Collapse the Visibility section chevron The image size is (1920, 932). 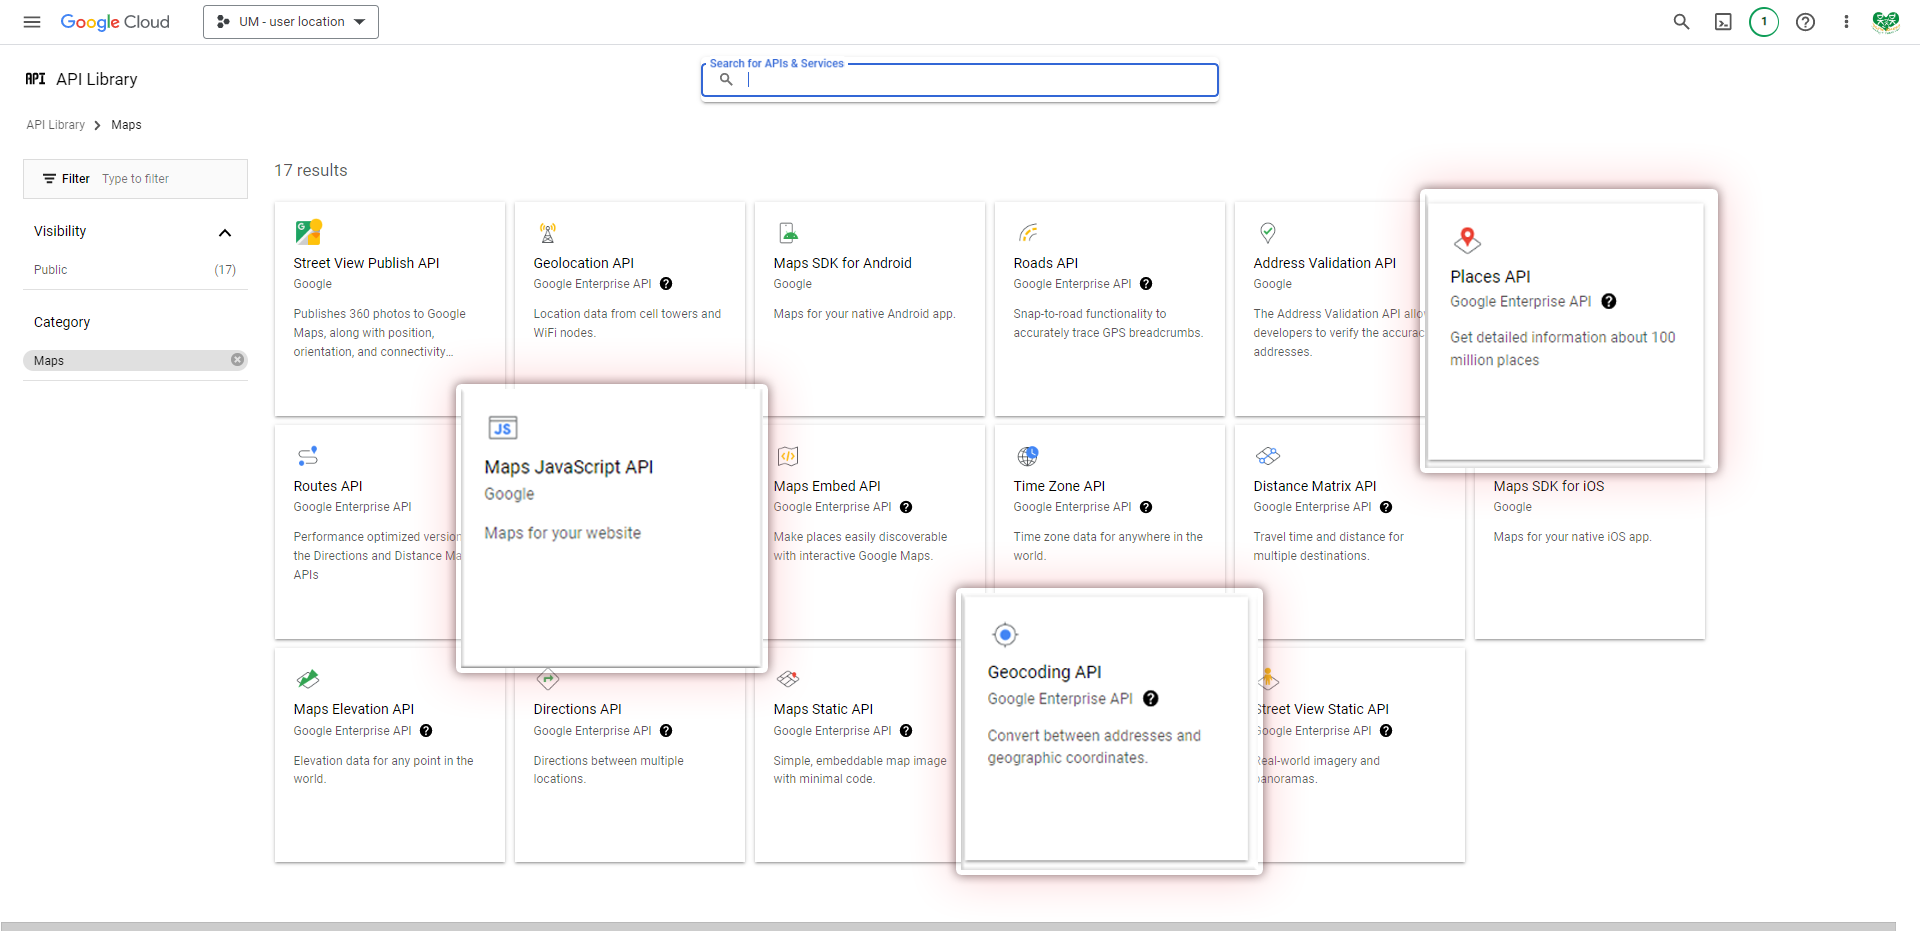tap(225, 232)
